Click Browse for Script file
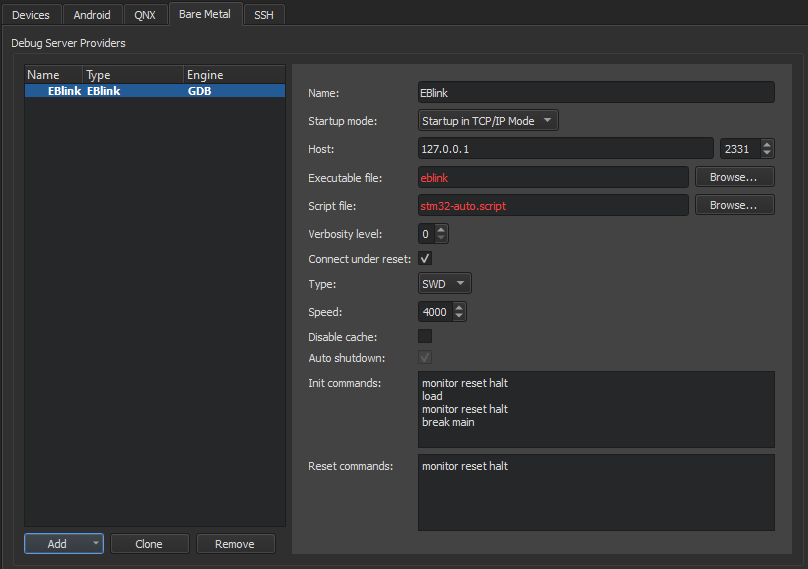The height and width of the screenshot is (569, 808). 734,205
